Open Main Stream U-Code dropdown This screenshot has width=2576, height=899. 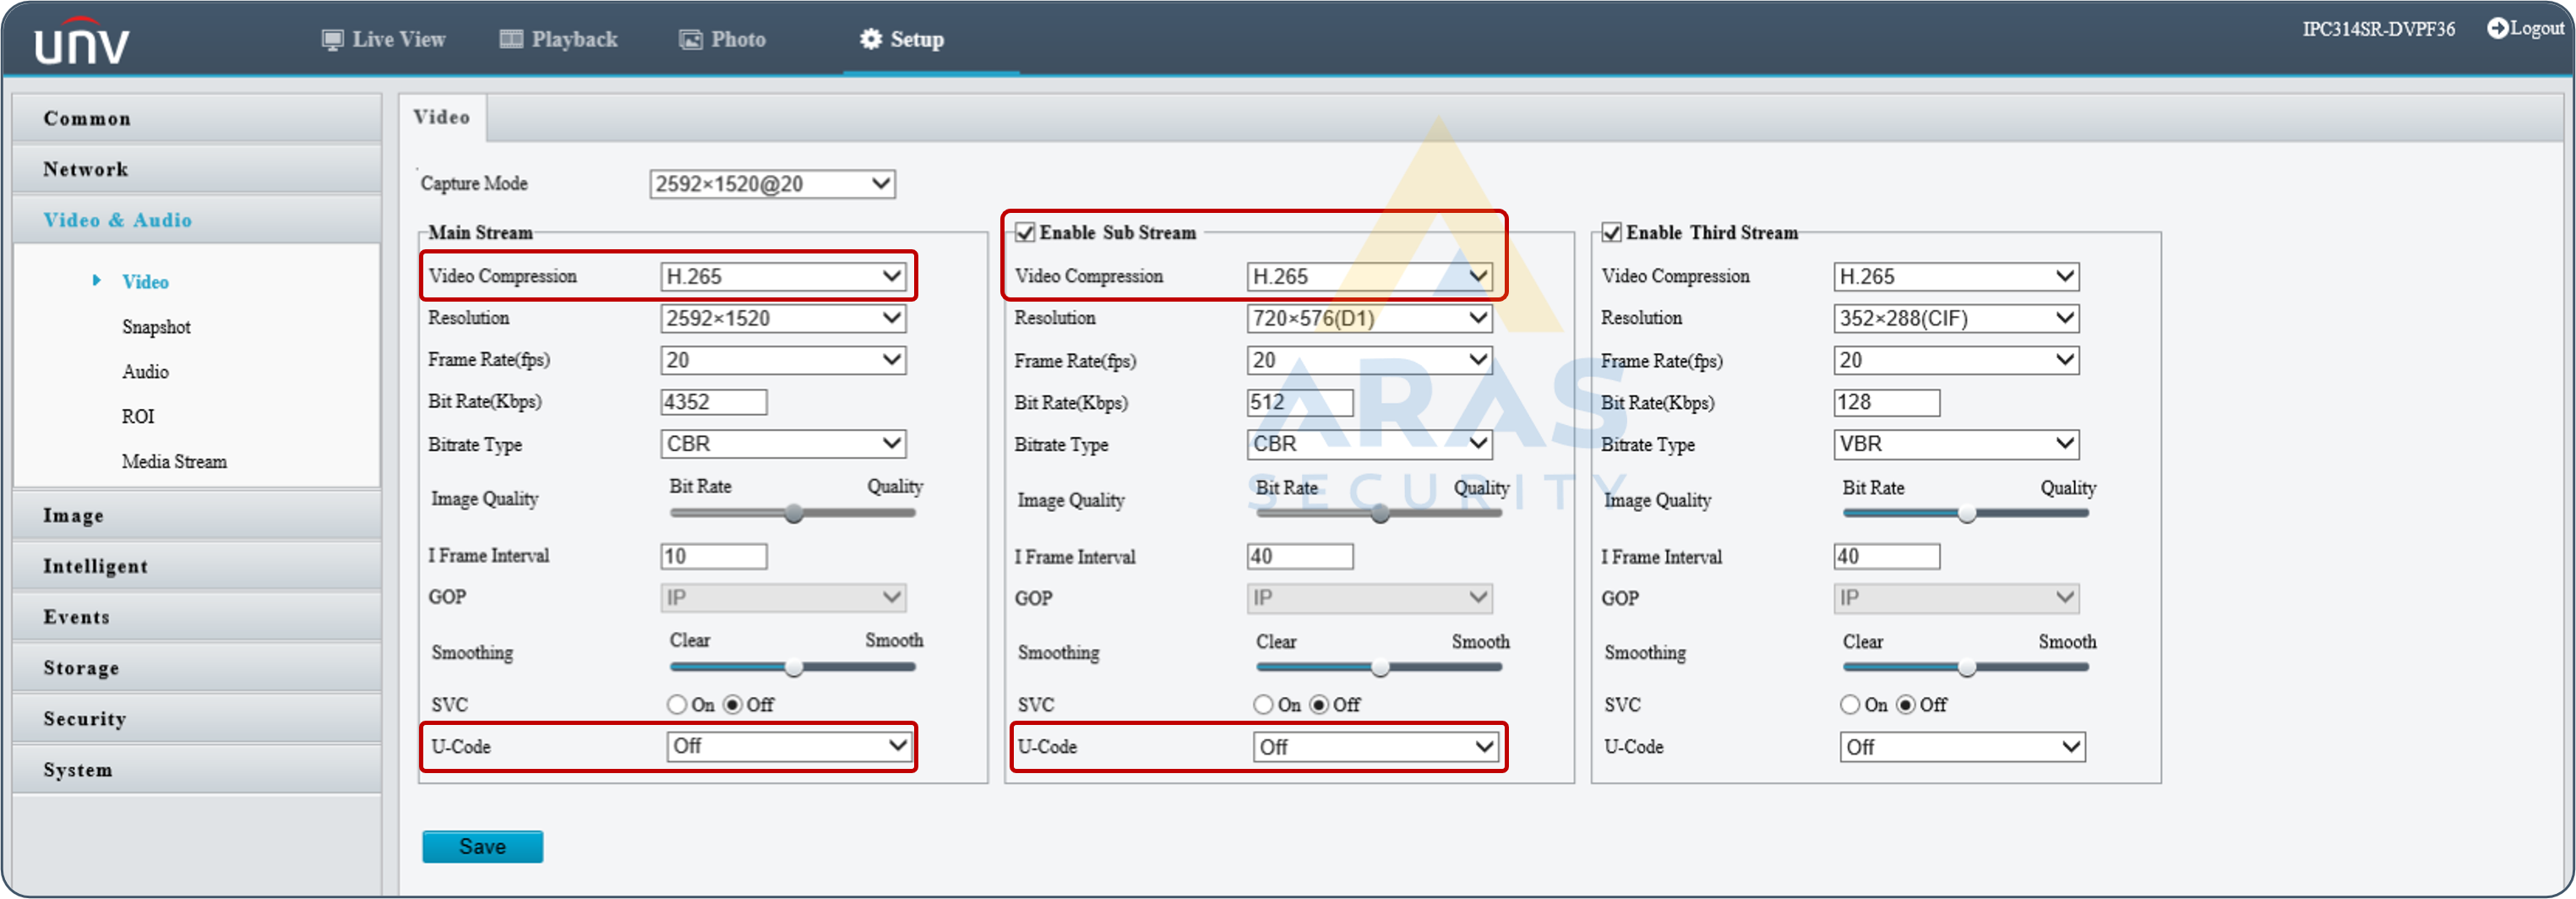point(789,747)
